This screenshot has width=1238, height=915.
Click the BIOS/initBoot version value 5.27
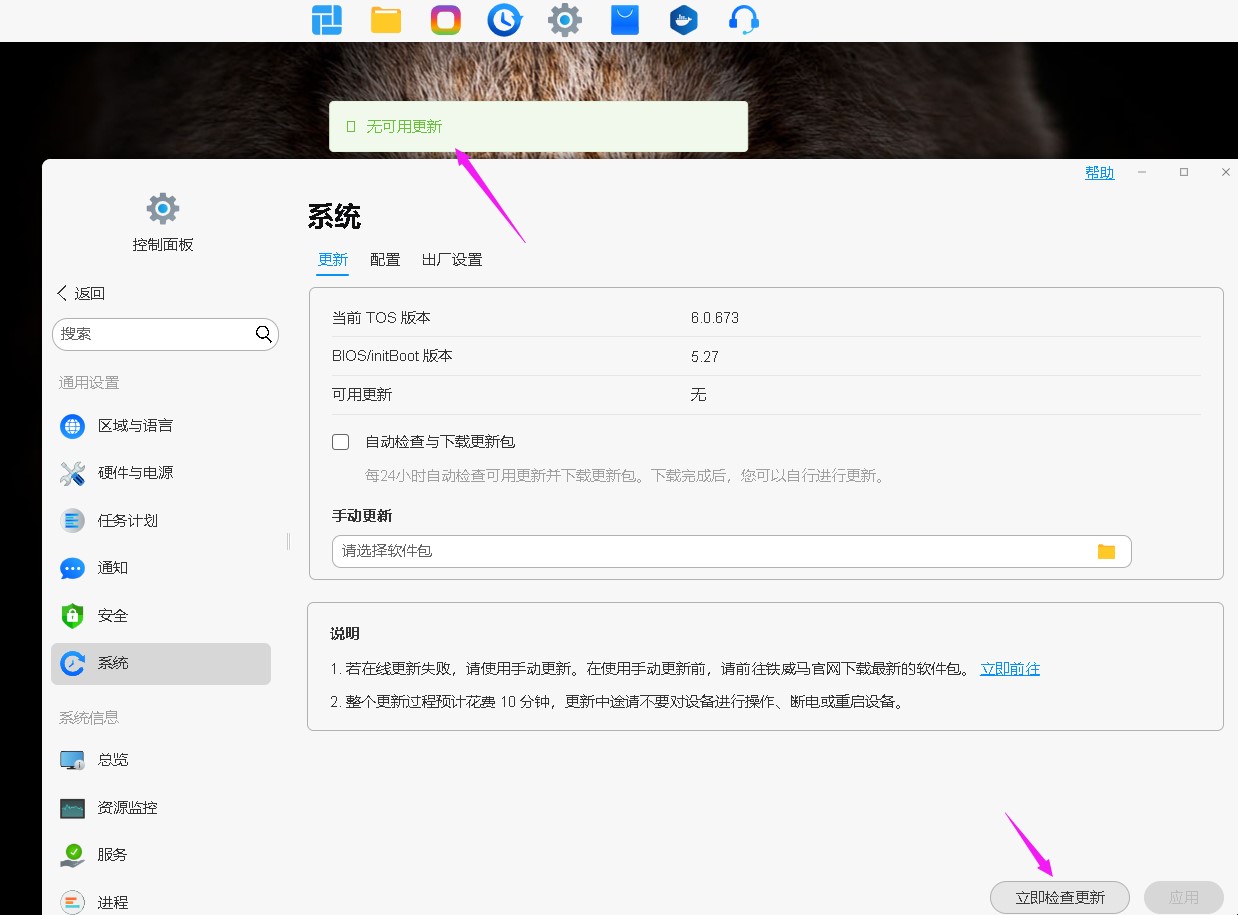tap(705, 356)
